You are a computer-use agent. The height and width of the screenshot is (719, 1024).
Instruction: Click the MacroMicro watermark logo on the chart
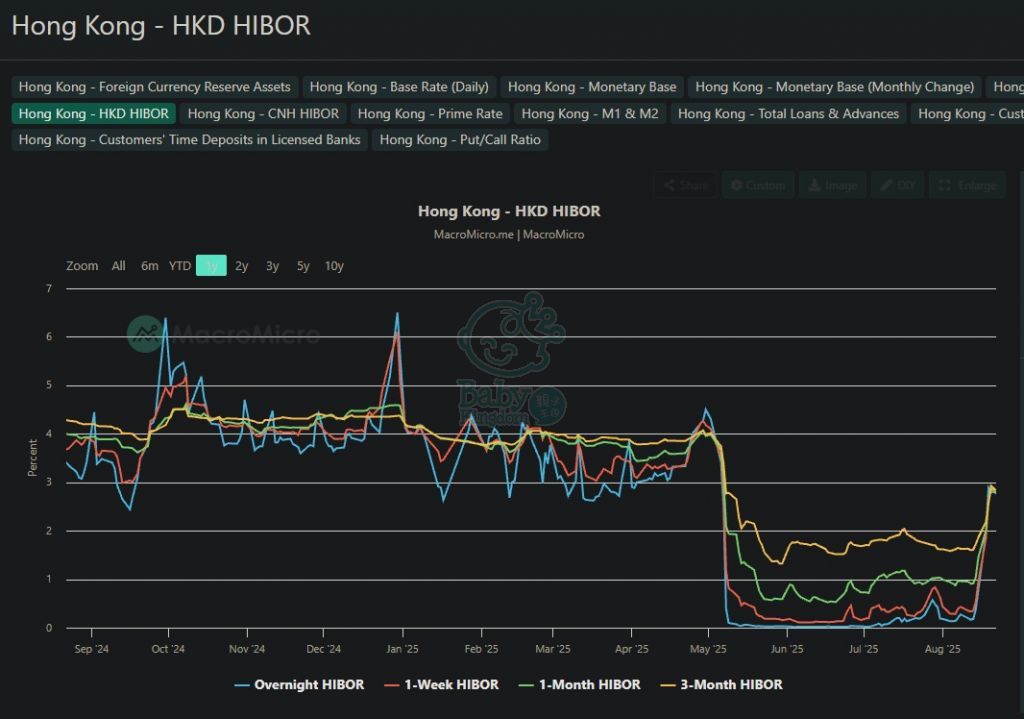[224, 334]
